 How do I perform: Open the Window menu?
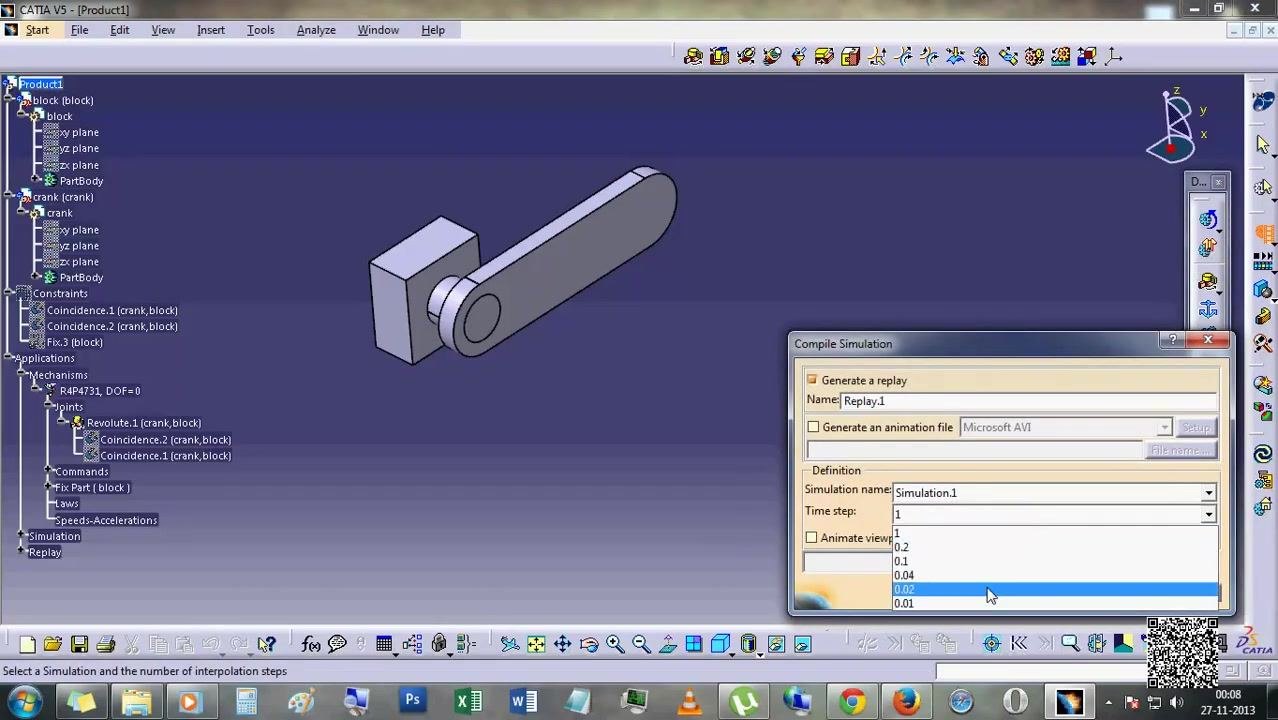pos(378,30)
